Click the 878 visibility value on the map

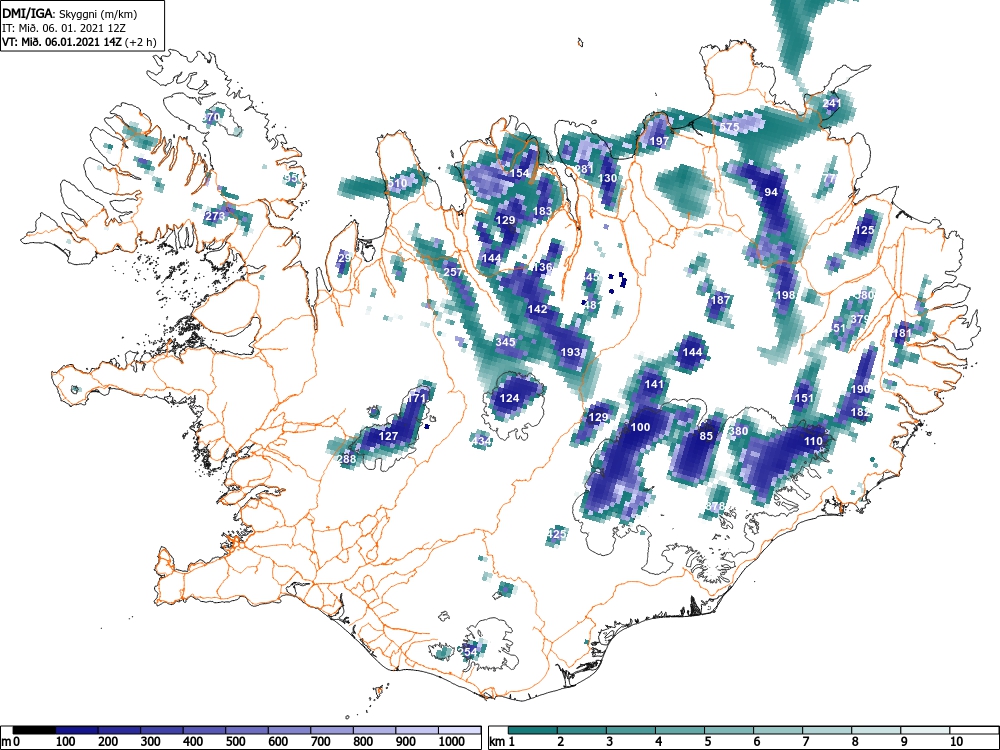click(716, 506)
